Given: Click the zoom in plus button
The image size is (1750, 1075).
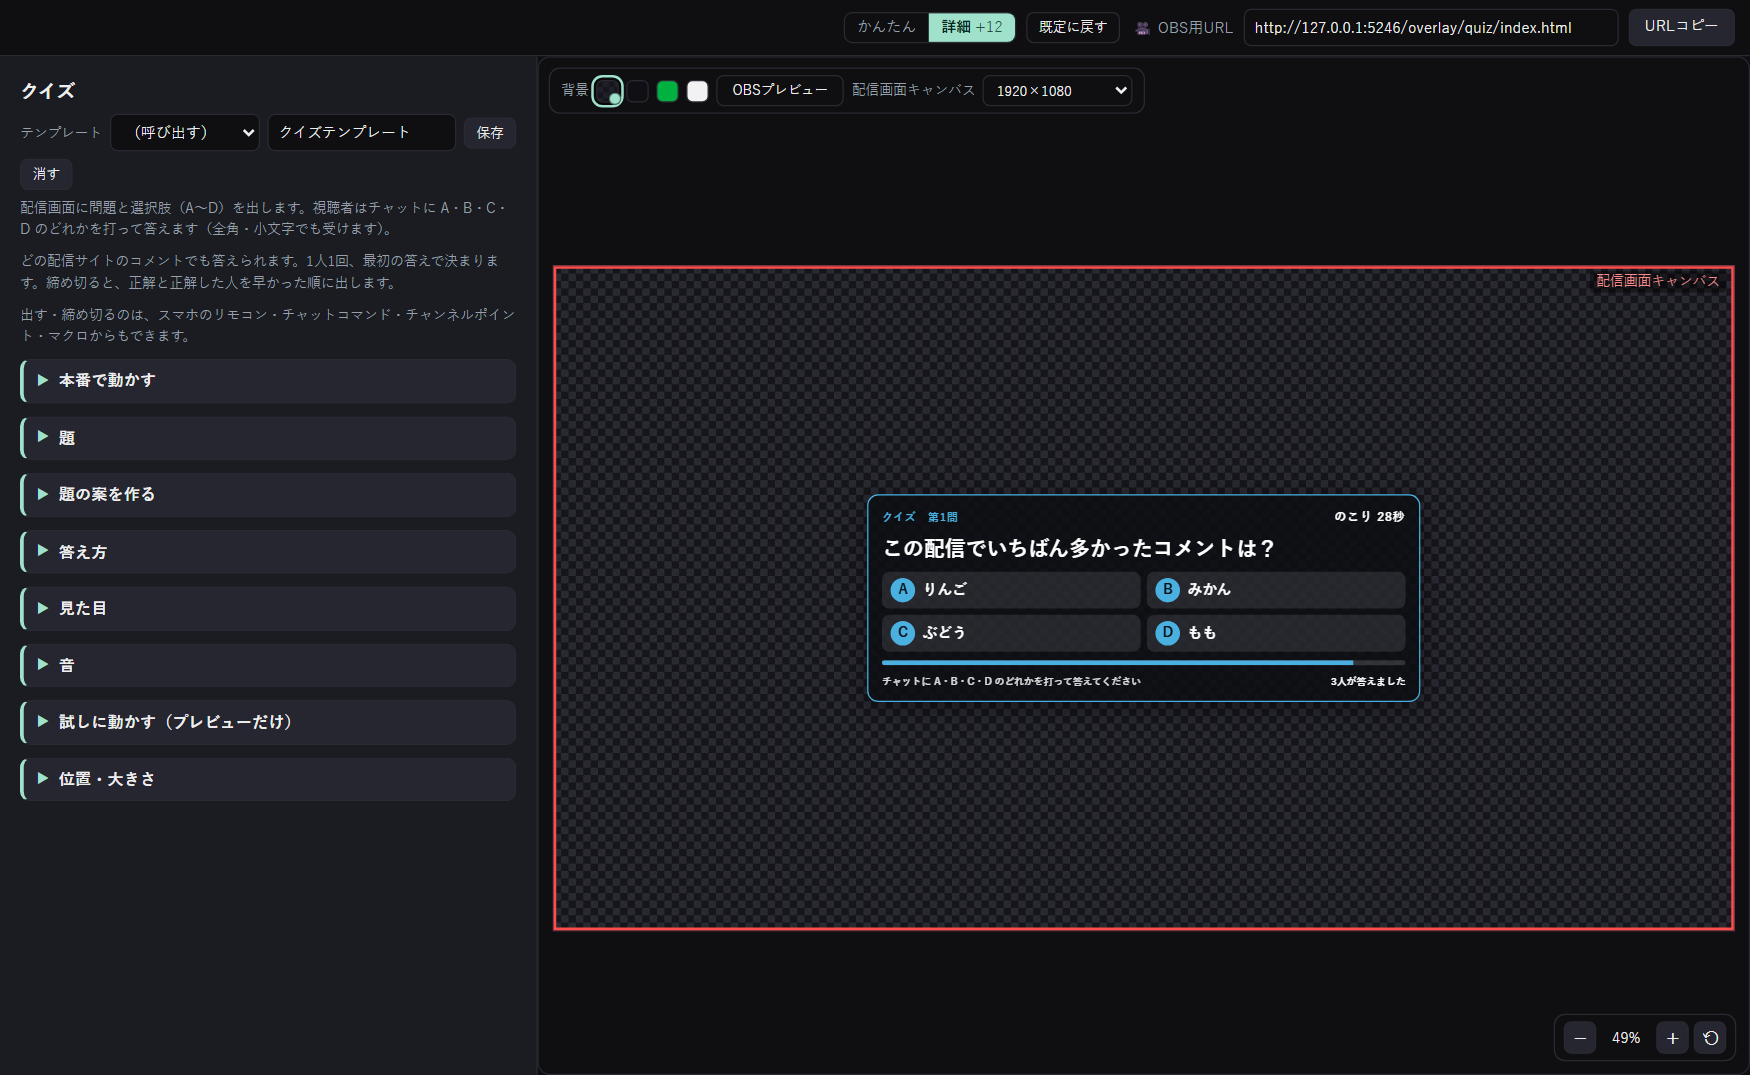Looking at the screenshot, I should point(1672,1038).
